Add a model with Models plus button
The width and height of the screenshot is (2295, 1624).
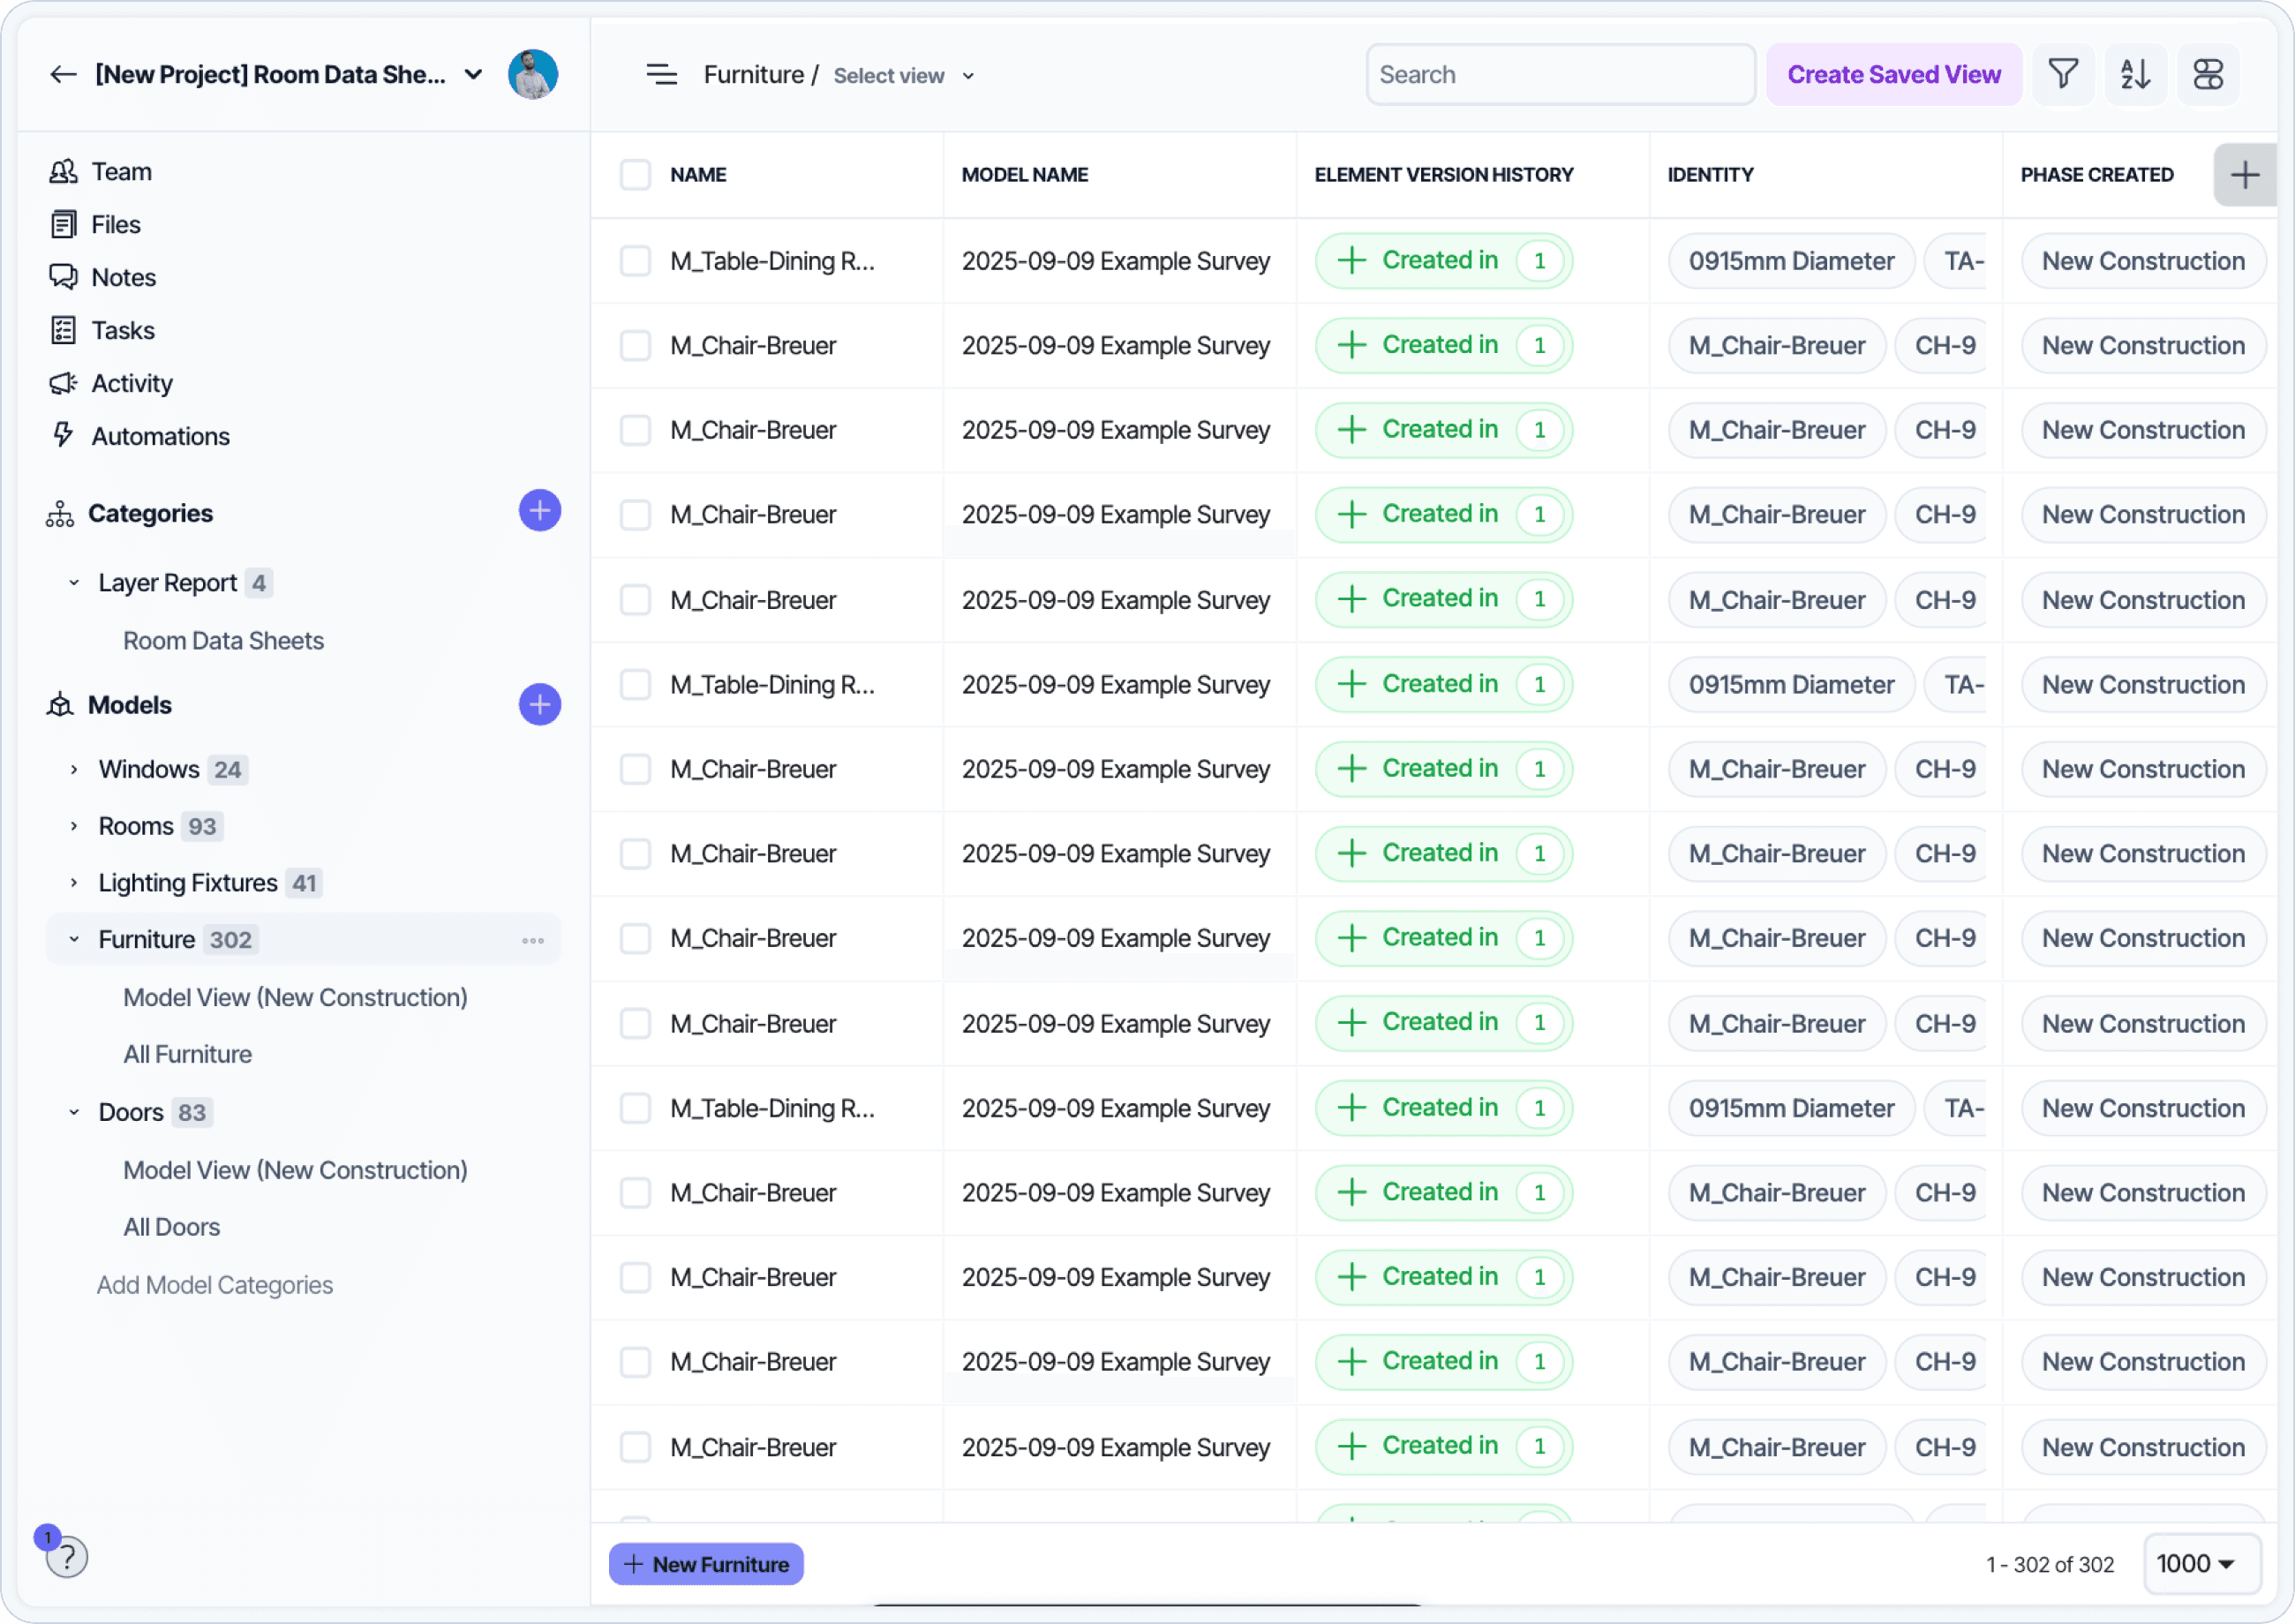539,705
